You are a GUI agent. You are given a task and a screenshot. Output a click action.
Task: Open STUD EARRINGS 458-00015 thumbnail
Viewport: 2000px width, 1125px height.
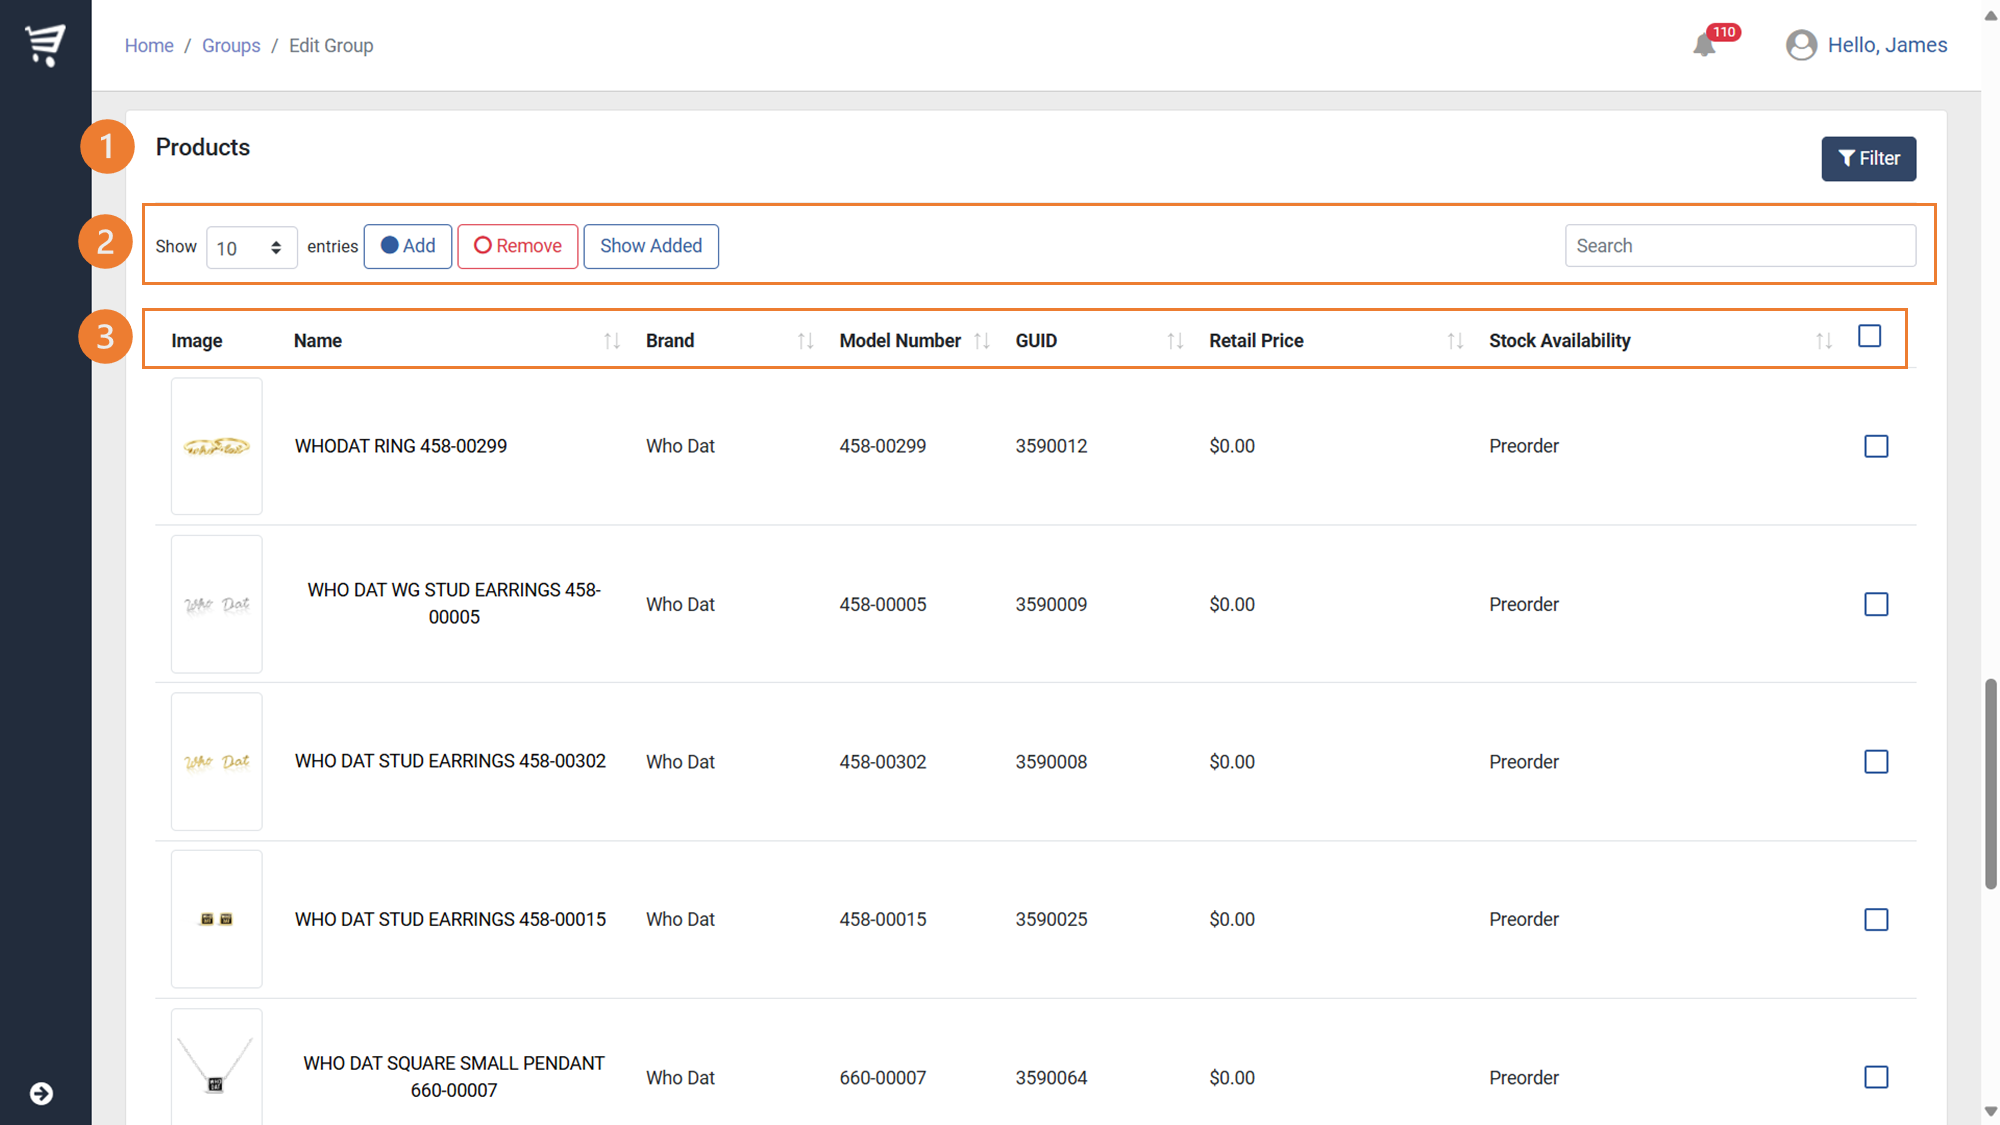coord(216,919)
